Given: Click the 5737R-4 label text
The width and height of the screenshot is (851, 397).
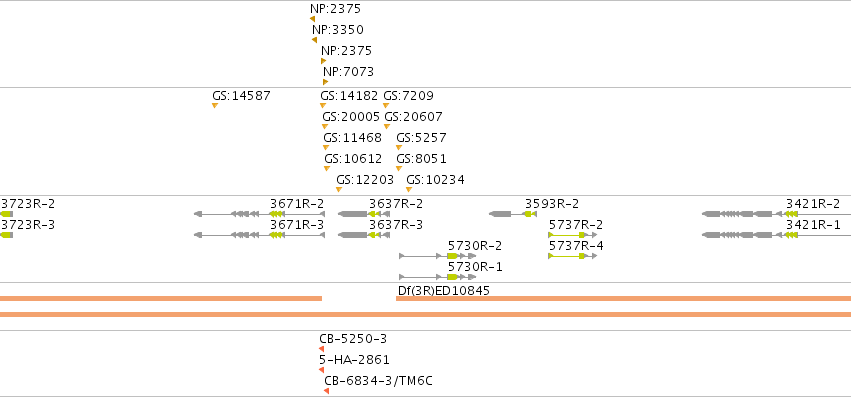Looking at the screenshot, I should tap(576, 246).
